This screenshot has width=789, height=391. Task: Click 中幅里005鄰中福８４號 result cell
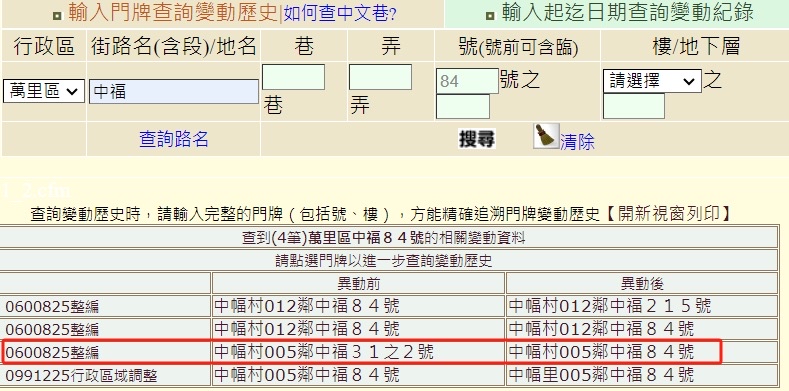[x=601, y=375]
